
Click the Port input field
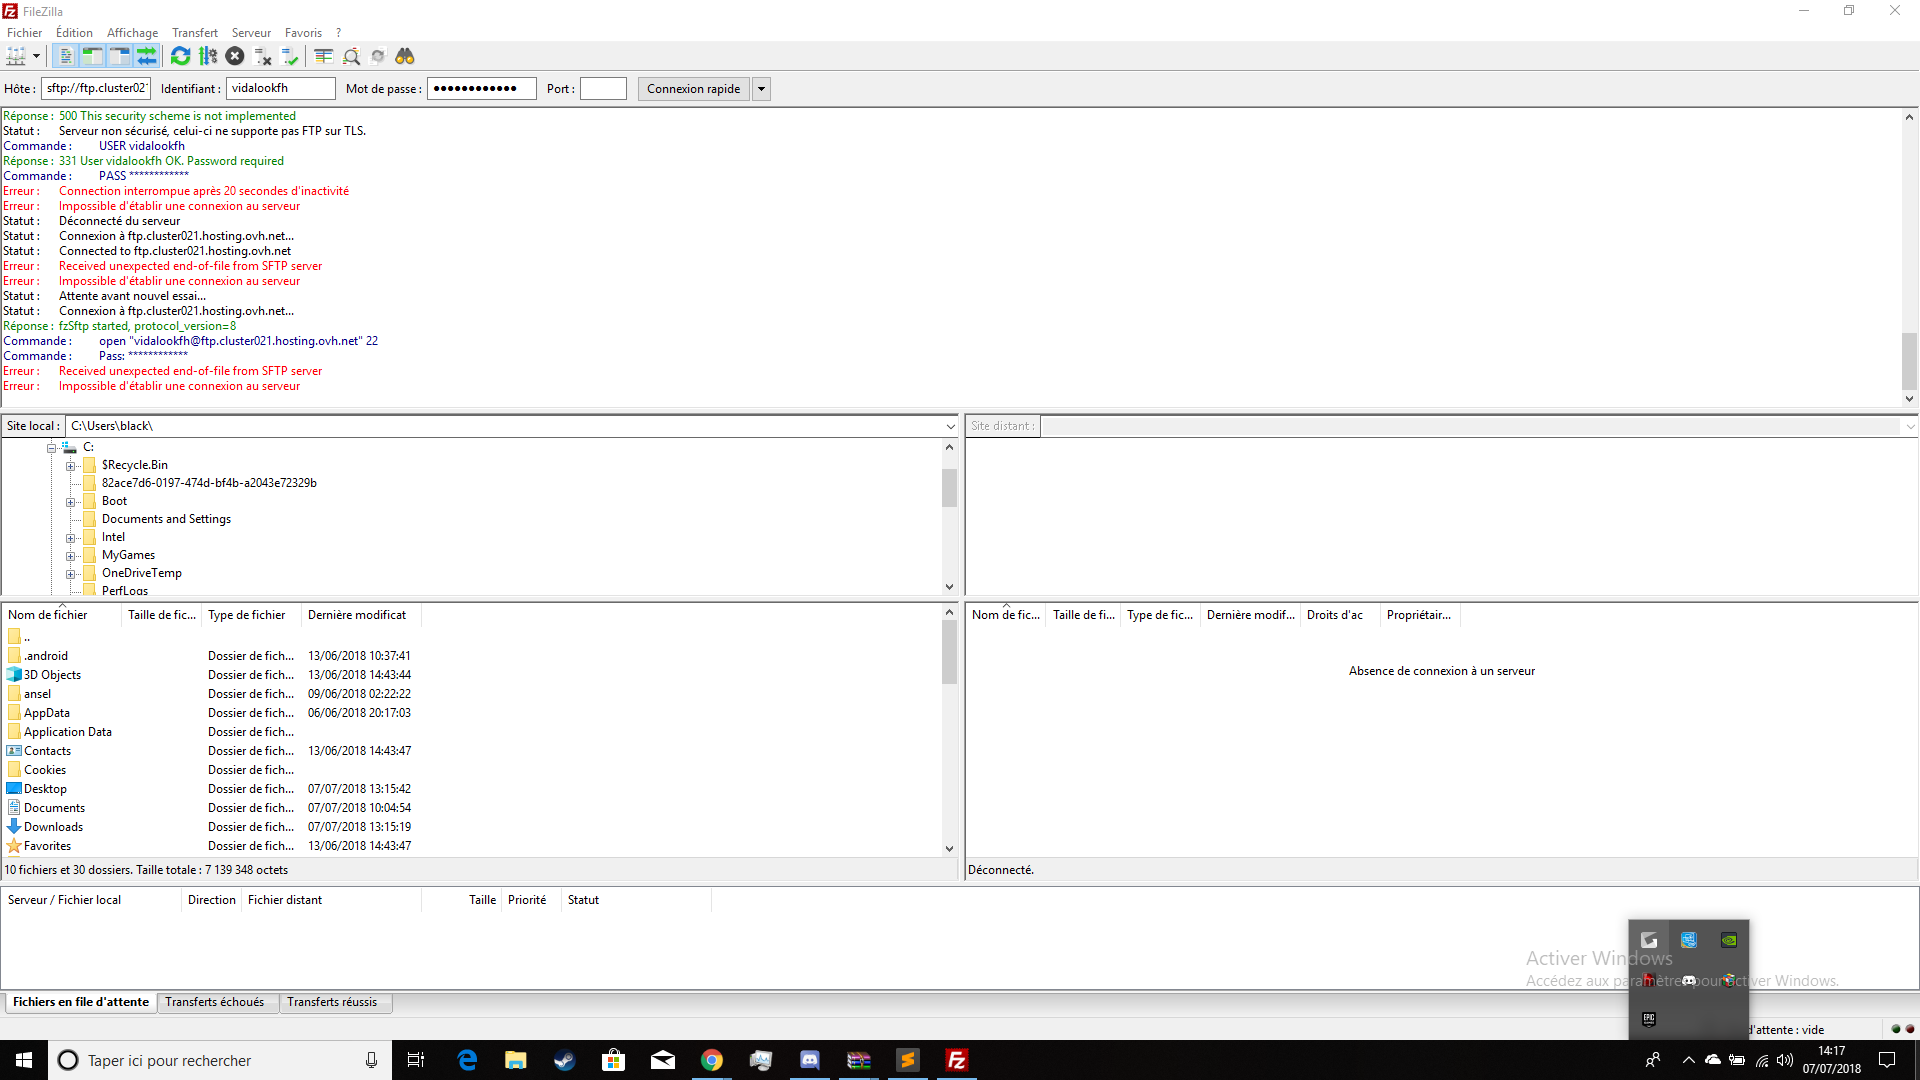pyautogui.click(x=603, y=89)
